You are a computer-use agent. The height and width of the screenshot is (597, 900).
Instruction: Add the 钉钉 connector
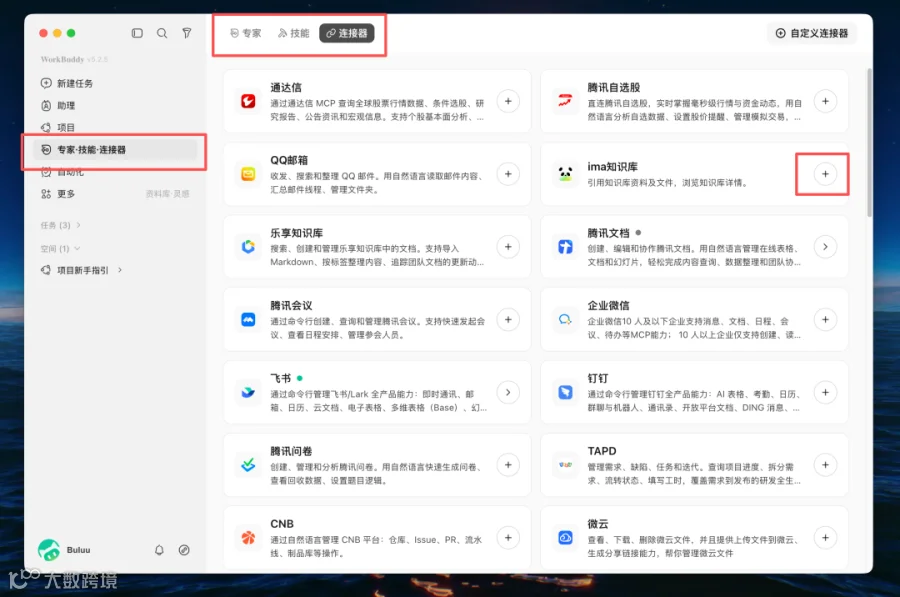coord(825,393)
